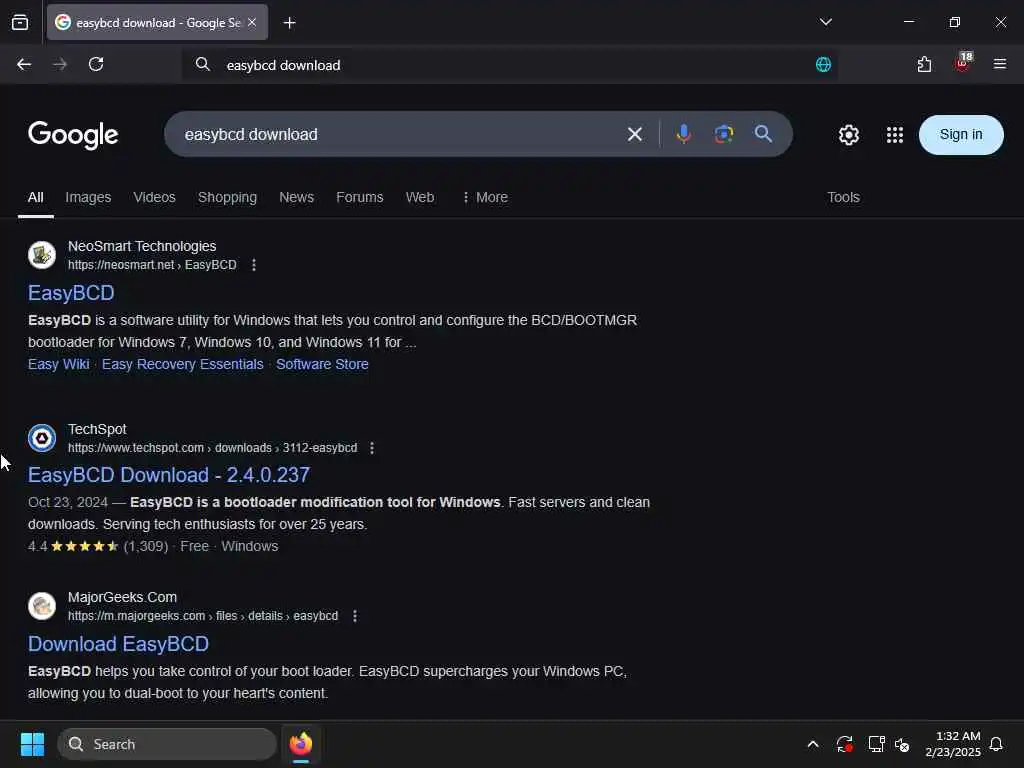Switch to the Images tab
This screenshot has height=768, width=1024.
(88, 197)
